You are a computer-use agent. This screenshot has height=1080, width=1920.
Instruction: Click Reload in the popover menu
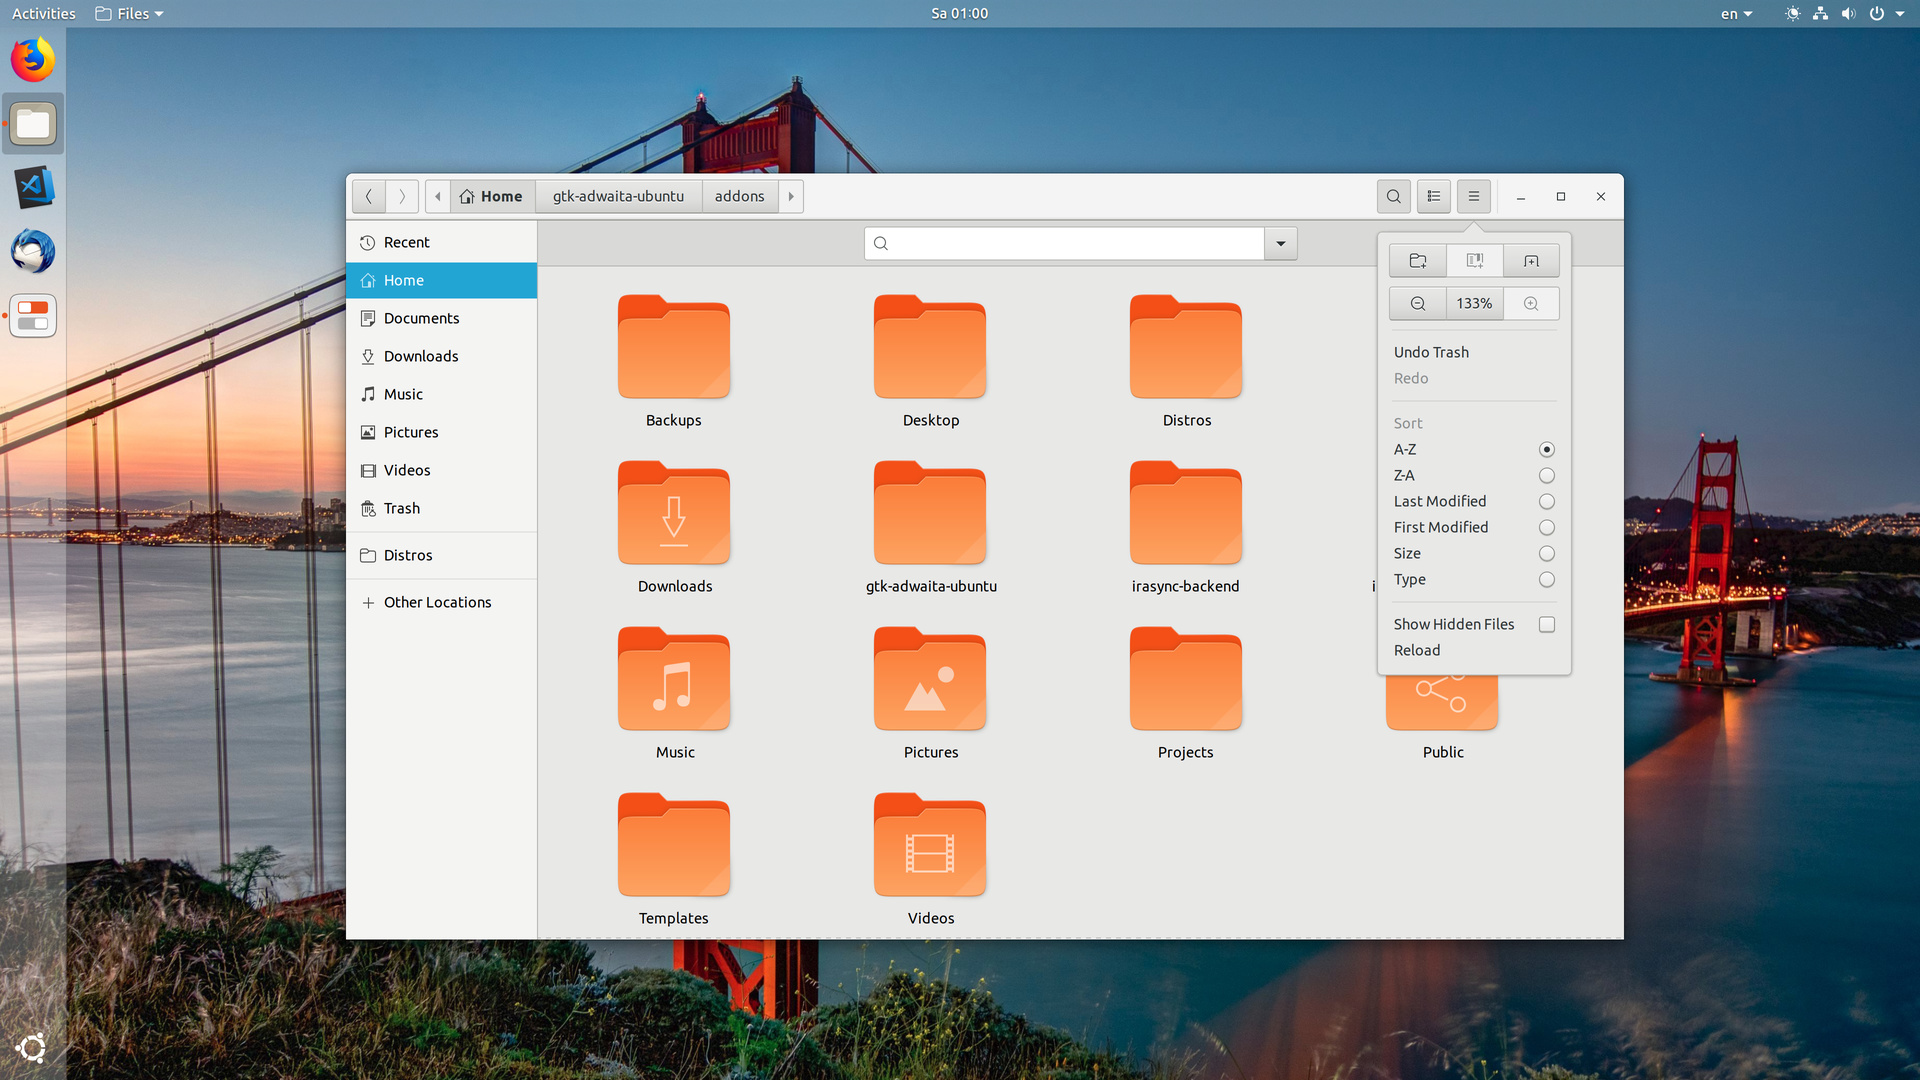[x=1417, y=651]
